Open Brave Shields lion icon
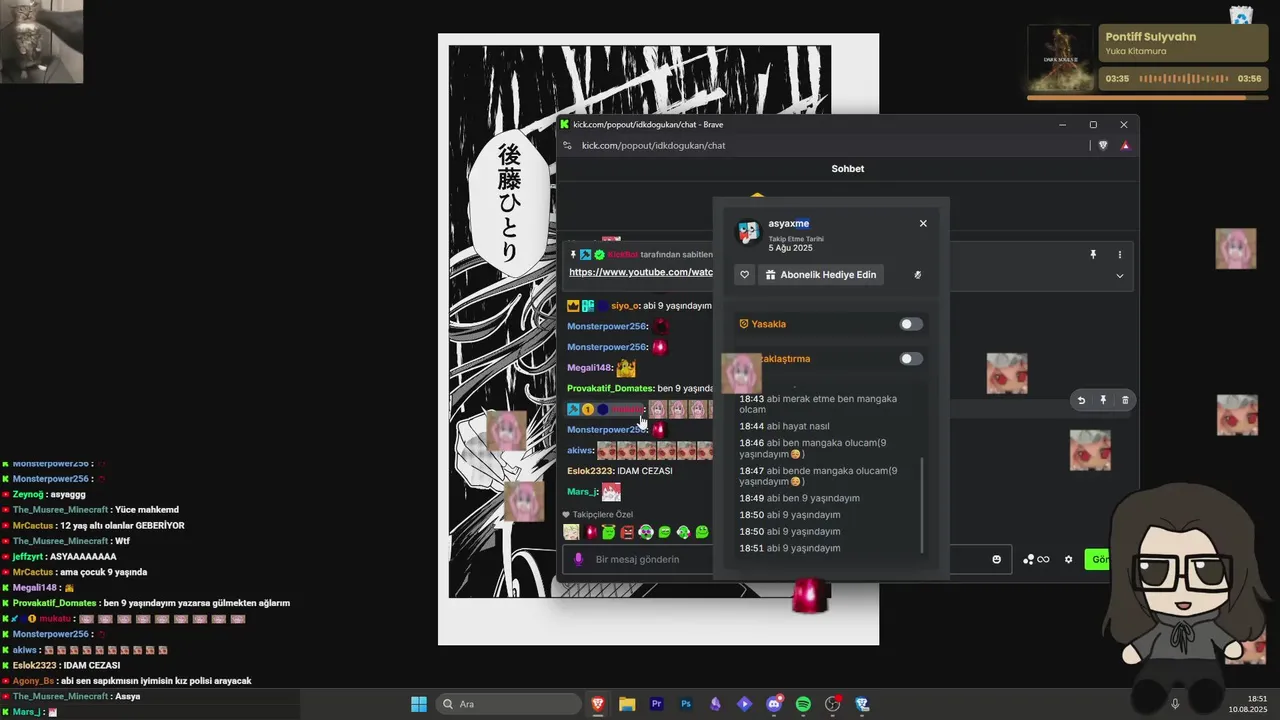Screen dimensions: 1280x720 [x=1103, y=146]
